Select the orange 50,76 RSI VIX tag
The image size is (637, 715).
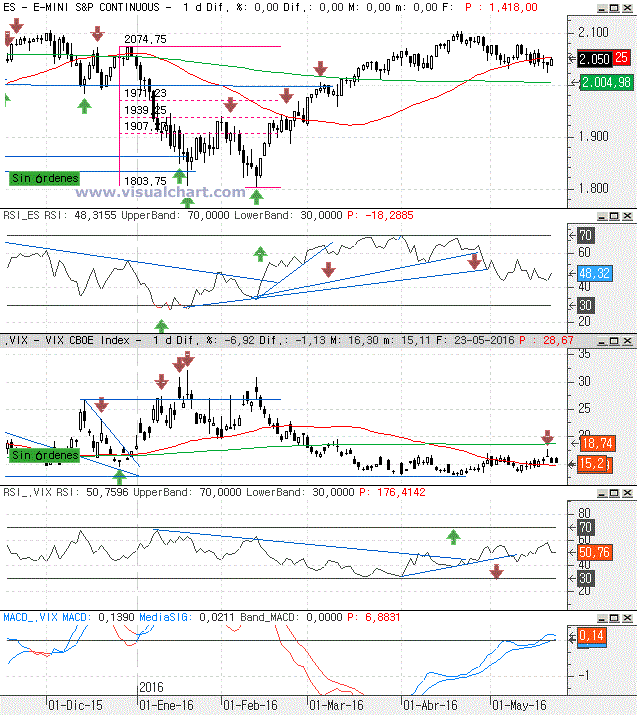click(595, 553)
